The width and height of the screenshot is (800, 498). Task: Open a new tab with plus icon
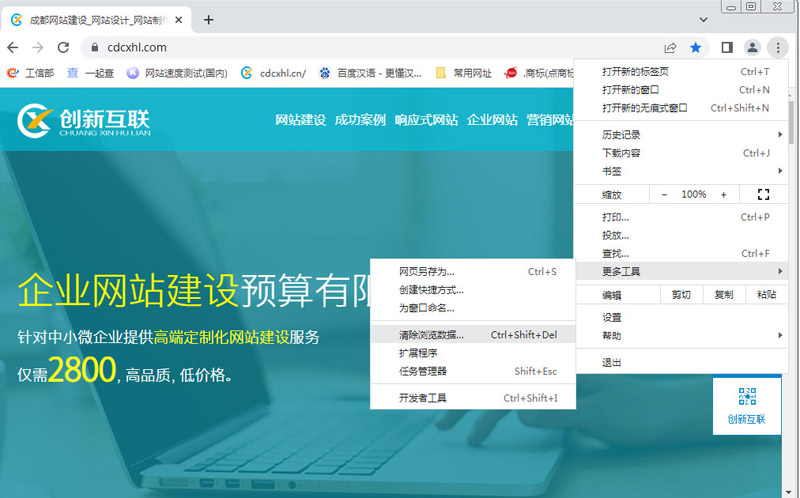pyautogui.click(x=208, y=20)
